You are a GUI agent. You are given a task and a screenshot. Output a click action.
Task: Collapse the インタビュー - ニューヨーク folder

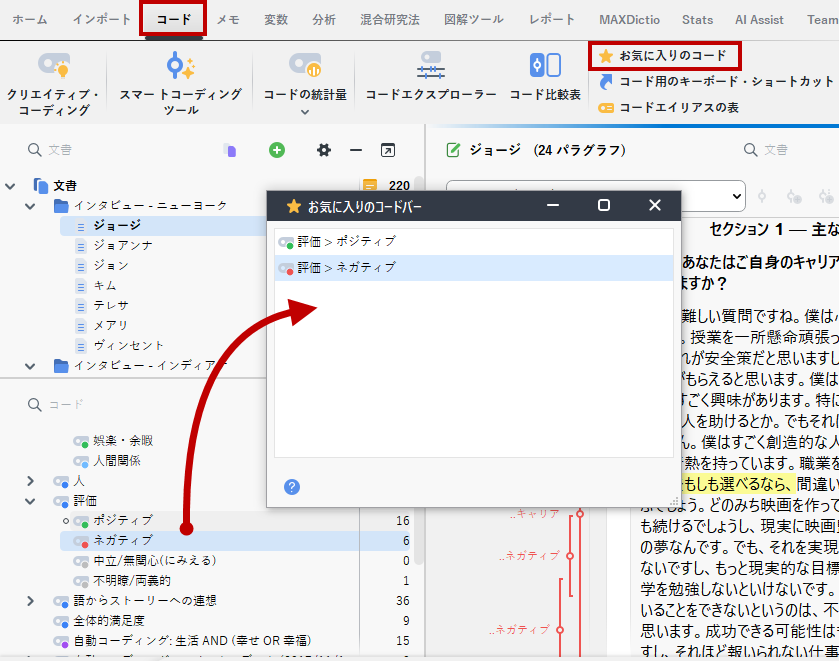(x=30, y=206)
